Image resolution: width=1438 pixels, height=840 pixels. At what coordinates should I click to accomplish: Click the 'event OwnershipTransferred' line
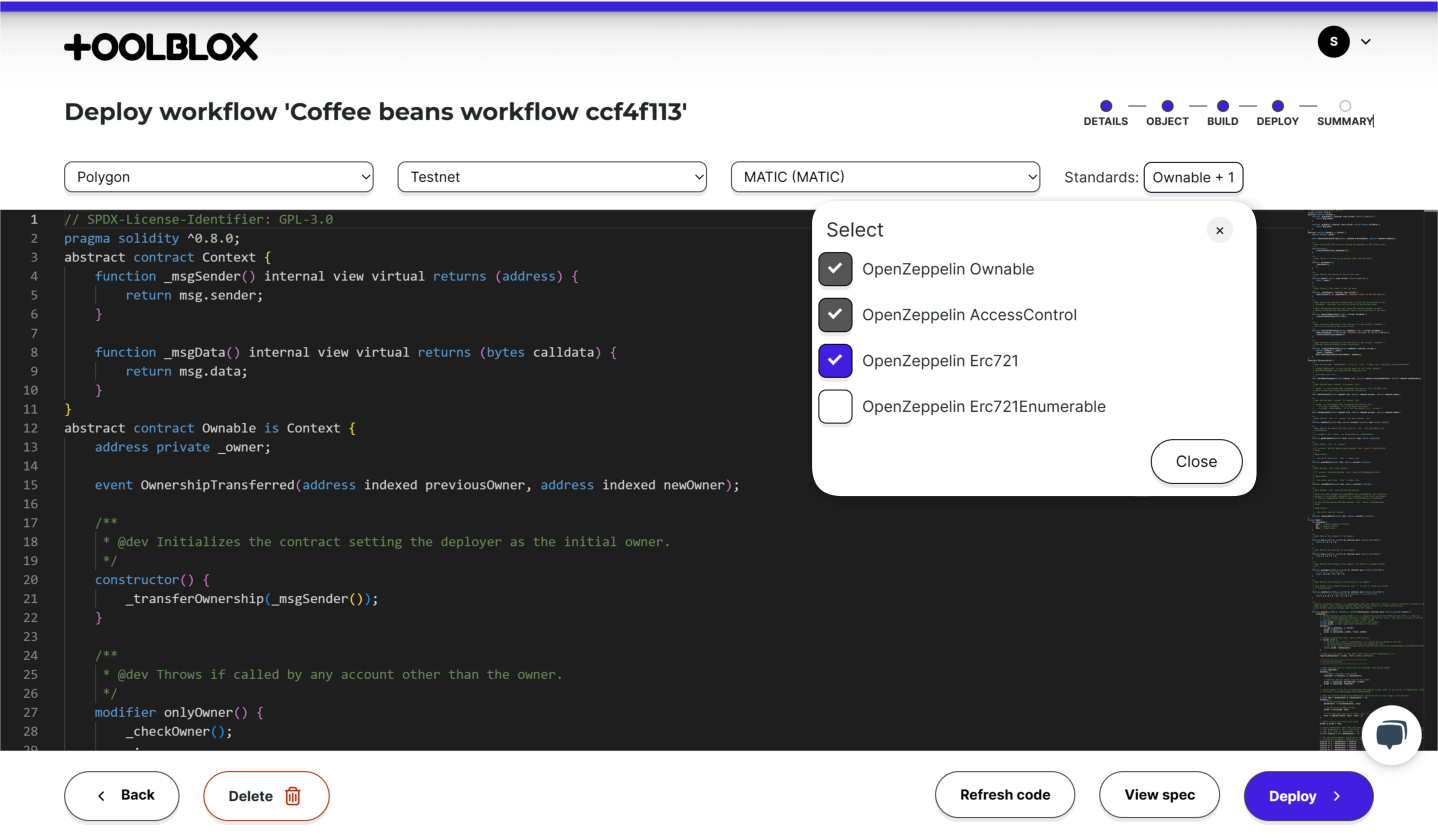[x=417, y=485]
